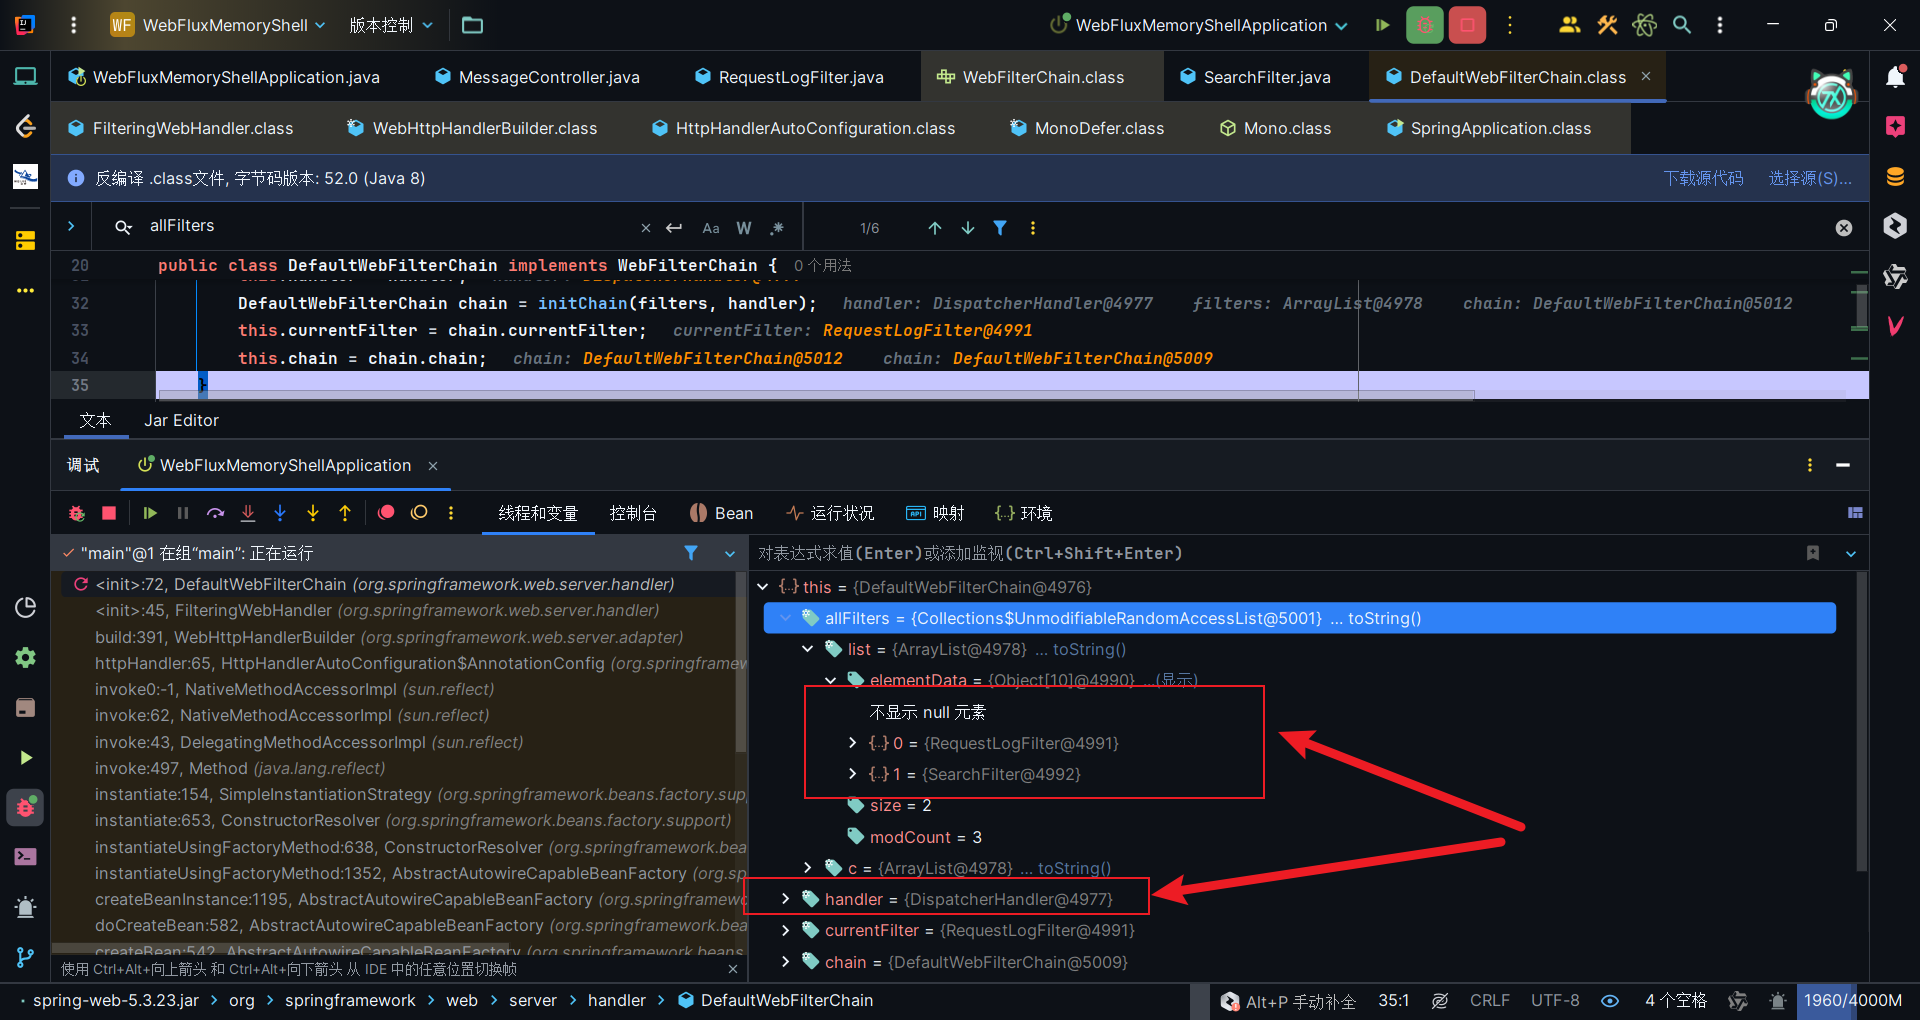The width and height of the screenshot is (1920, 1020).
Task: Open Bean tab in debugger
Action: click(x=721, y=513)
